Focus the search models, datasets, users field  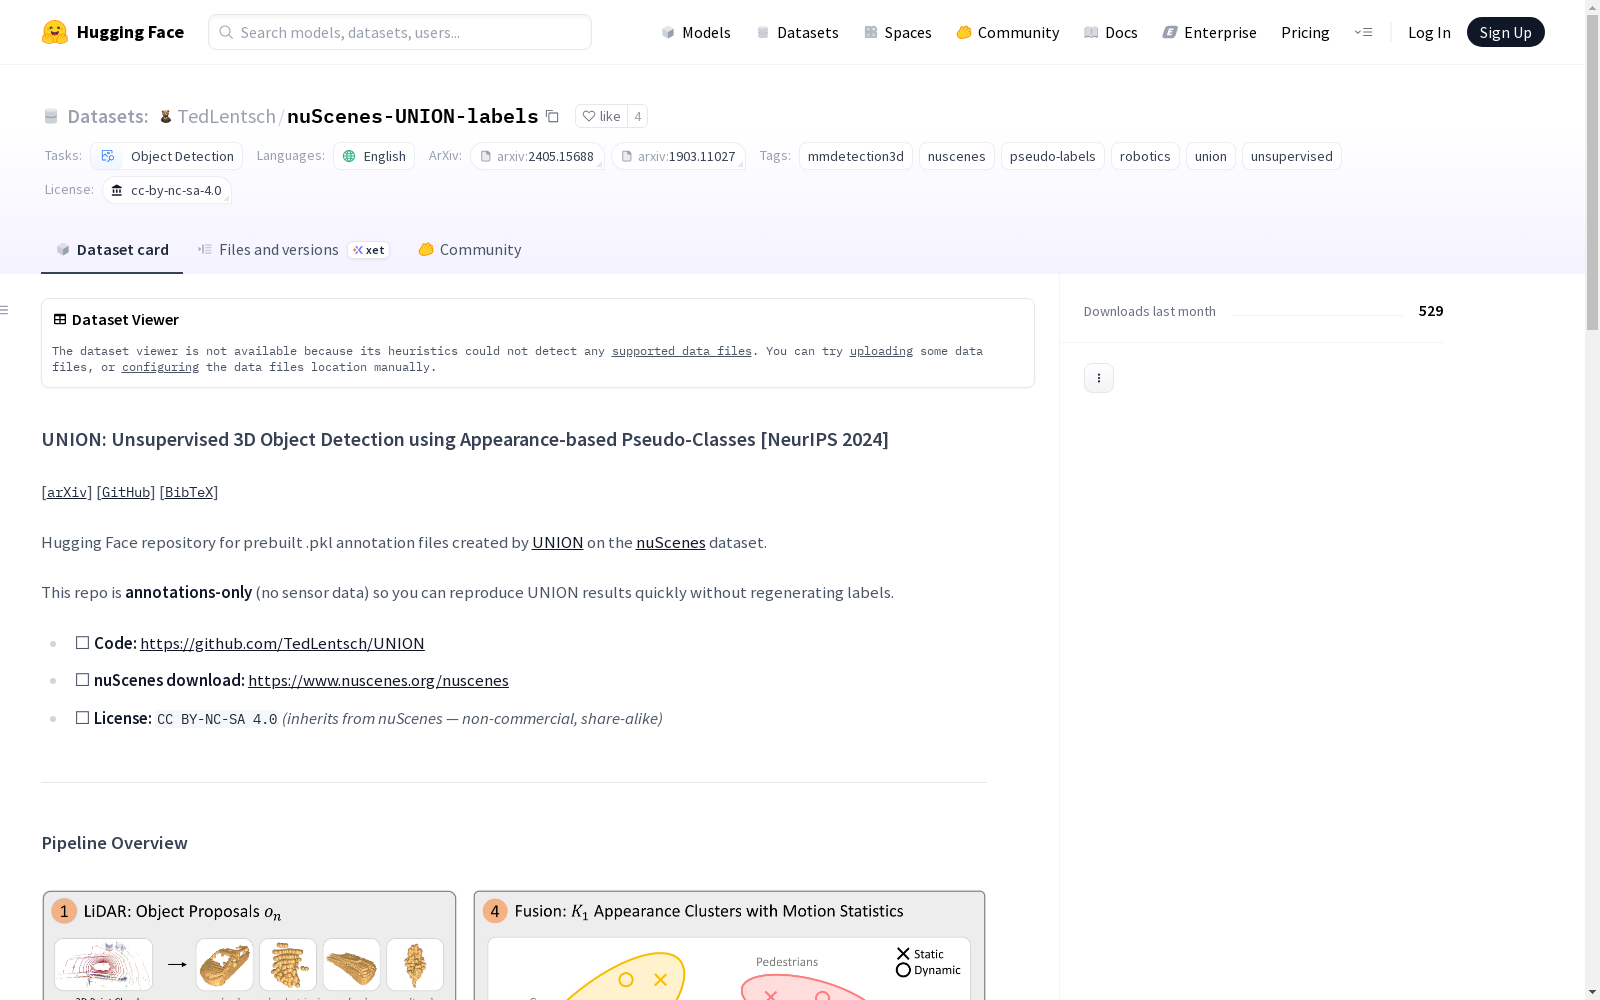(x=400, y=32)
